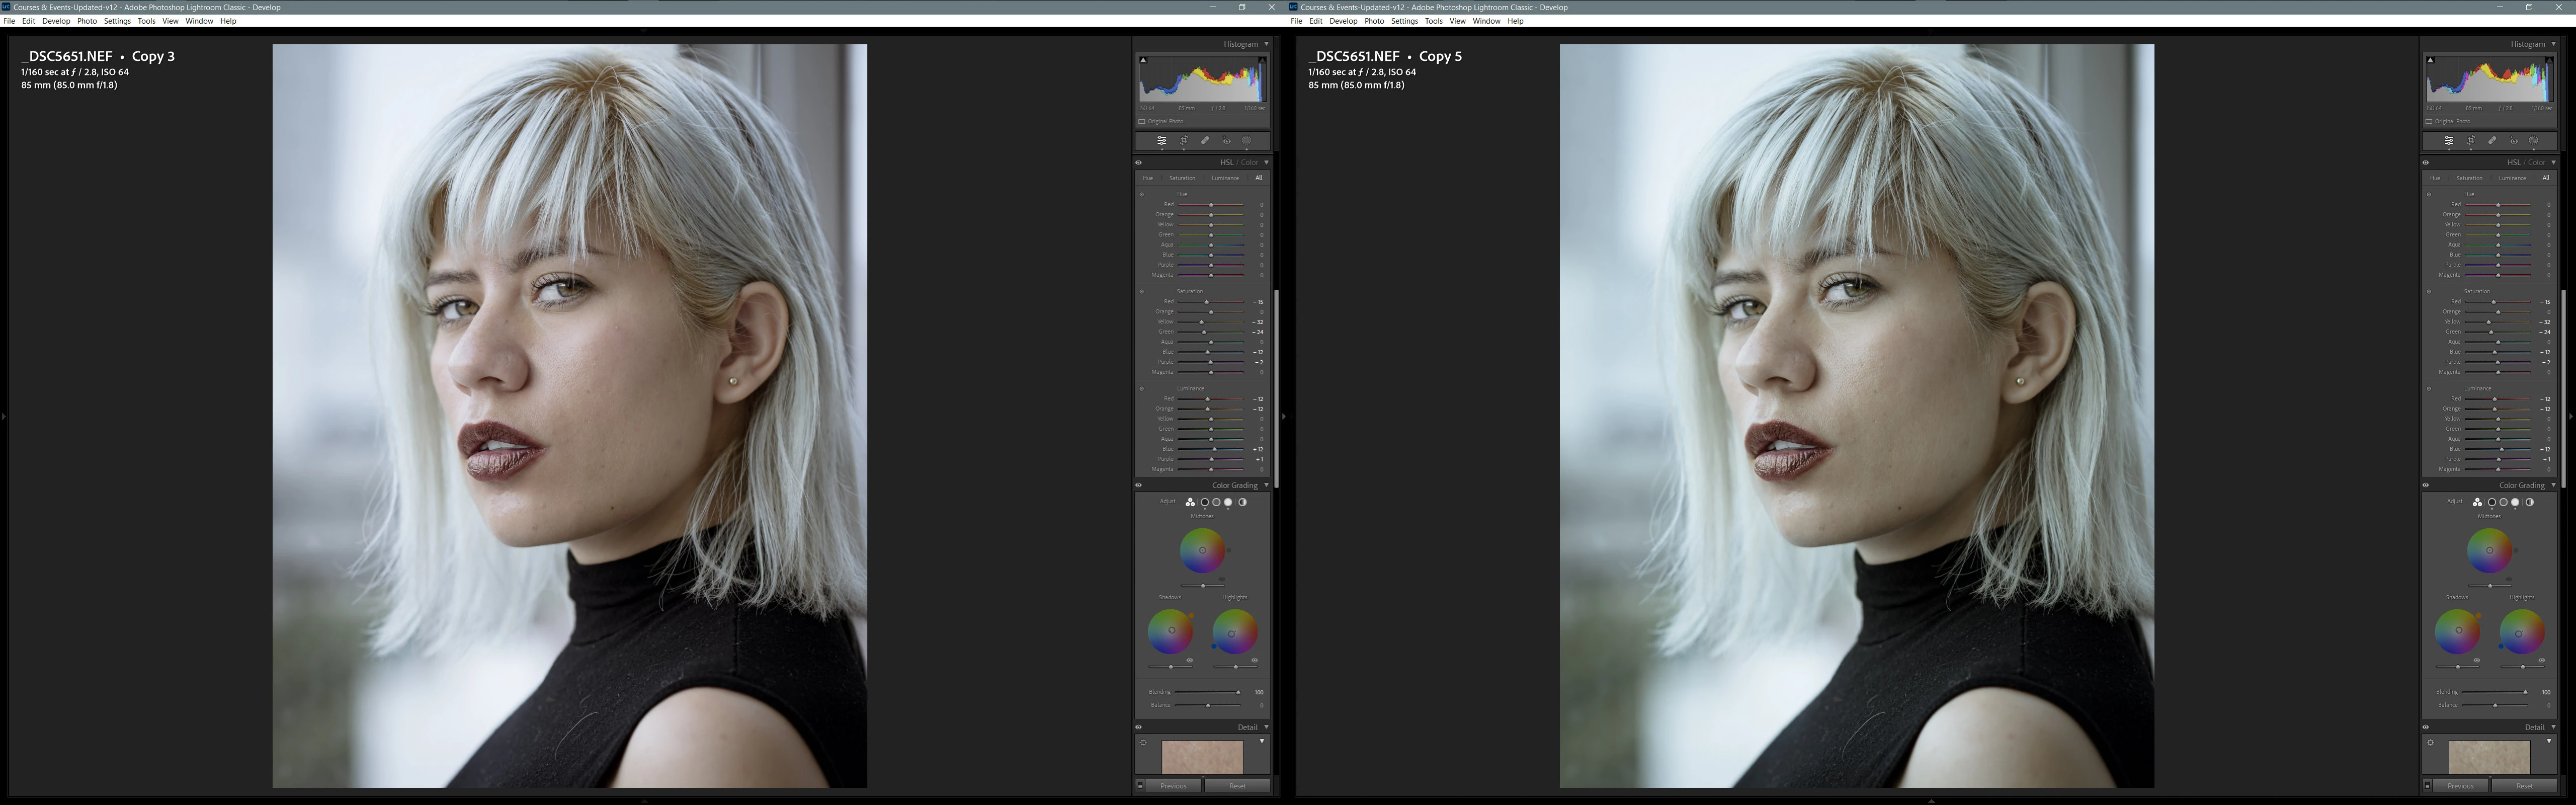Switch Color Grading to three-way view, left window
Screen dimensions: 2576x805
[x=1190, y=502]
